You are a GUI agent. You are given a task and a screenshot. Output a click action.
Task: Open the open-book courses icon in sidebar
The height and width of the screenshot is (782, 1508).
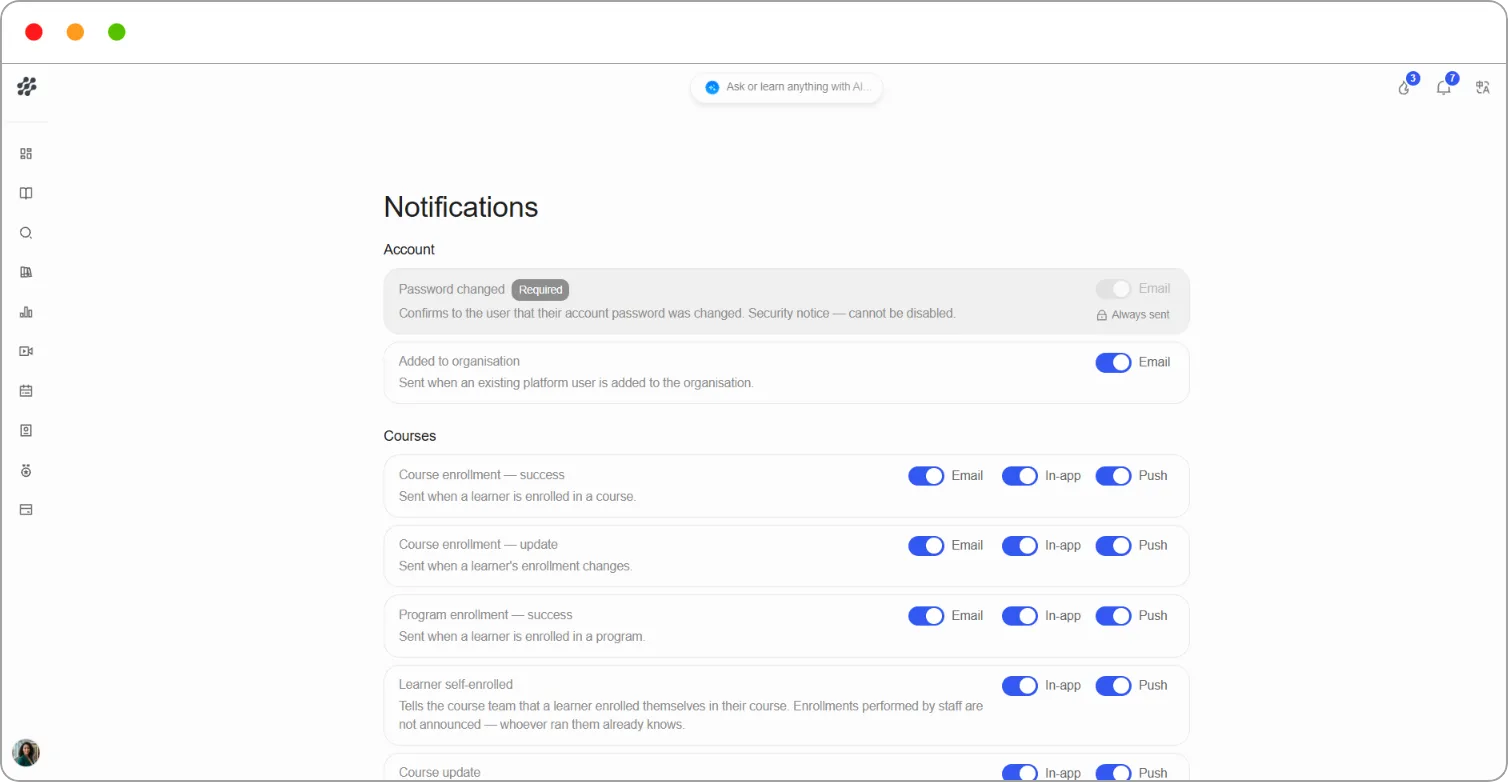point(26,193)
